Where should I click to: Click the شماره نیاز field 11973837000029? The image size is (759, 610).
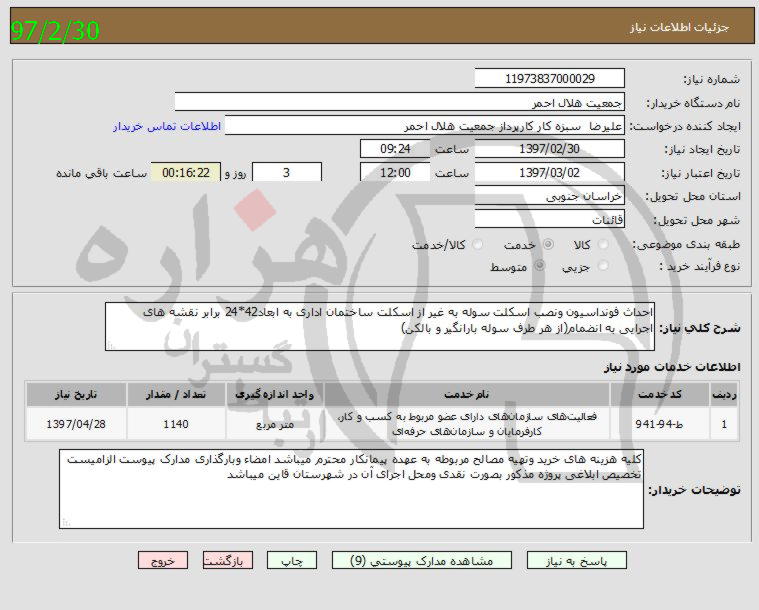[549, 78]
